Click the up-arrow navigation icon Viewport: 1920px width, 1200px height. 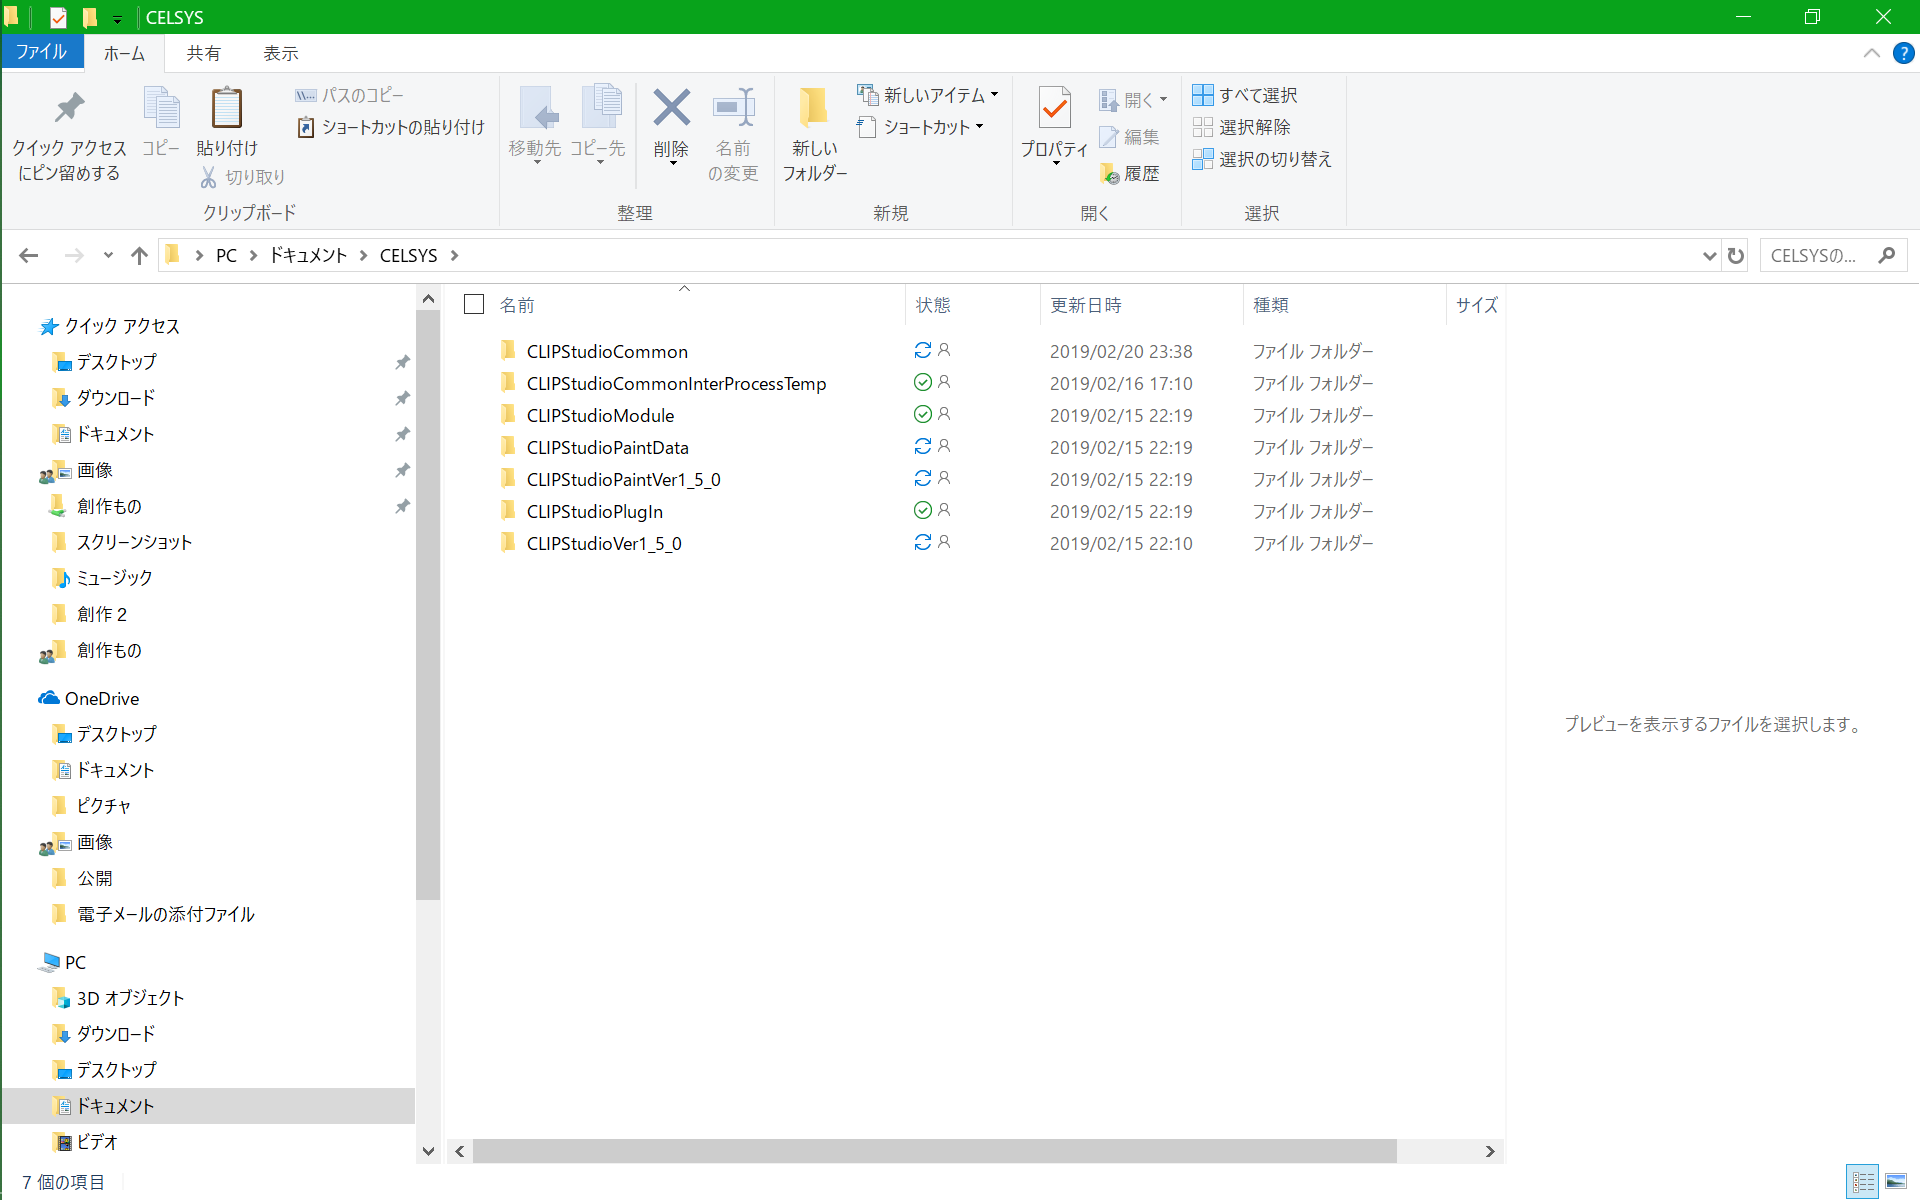coord(139,256)
